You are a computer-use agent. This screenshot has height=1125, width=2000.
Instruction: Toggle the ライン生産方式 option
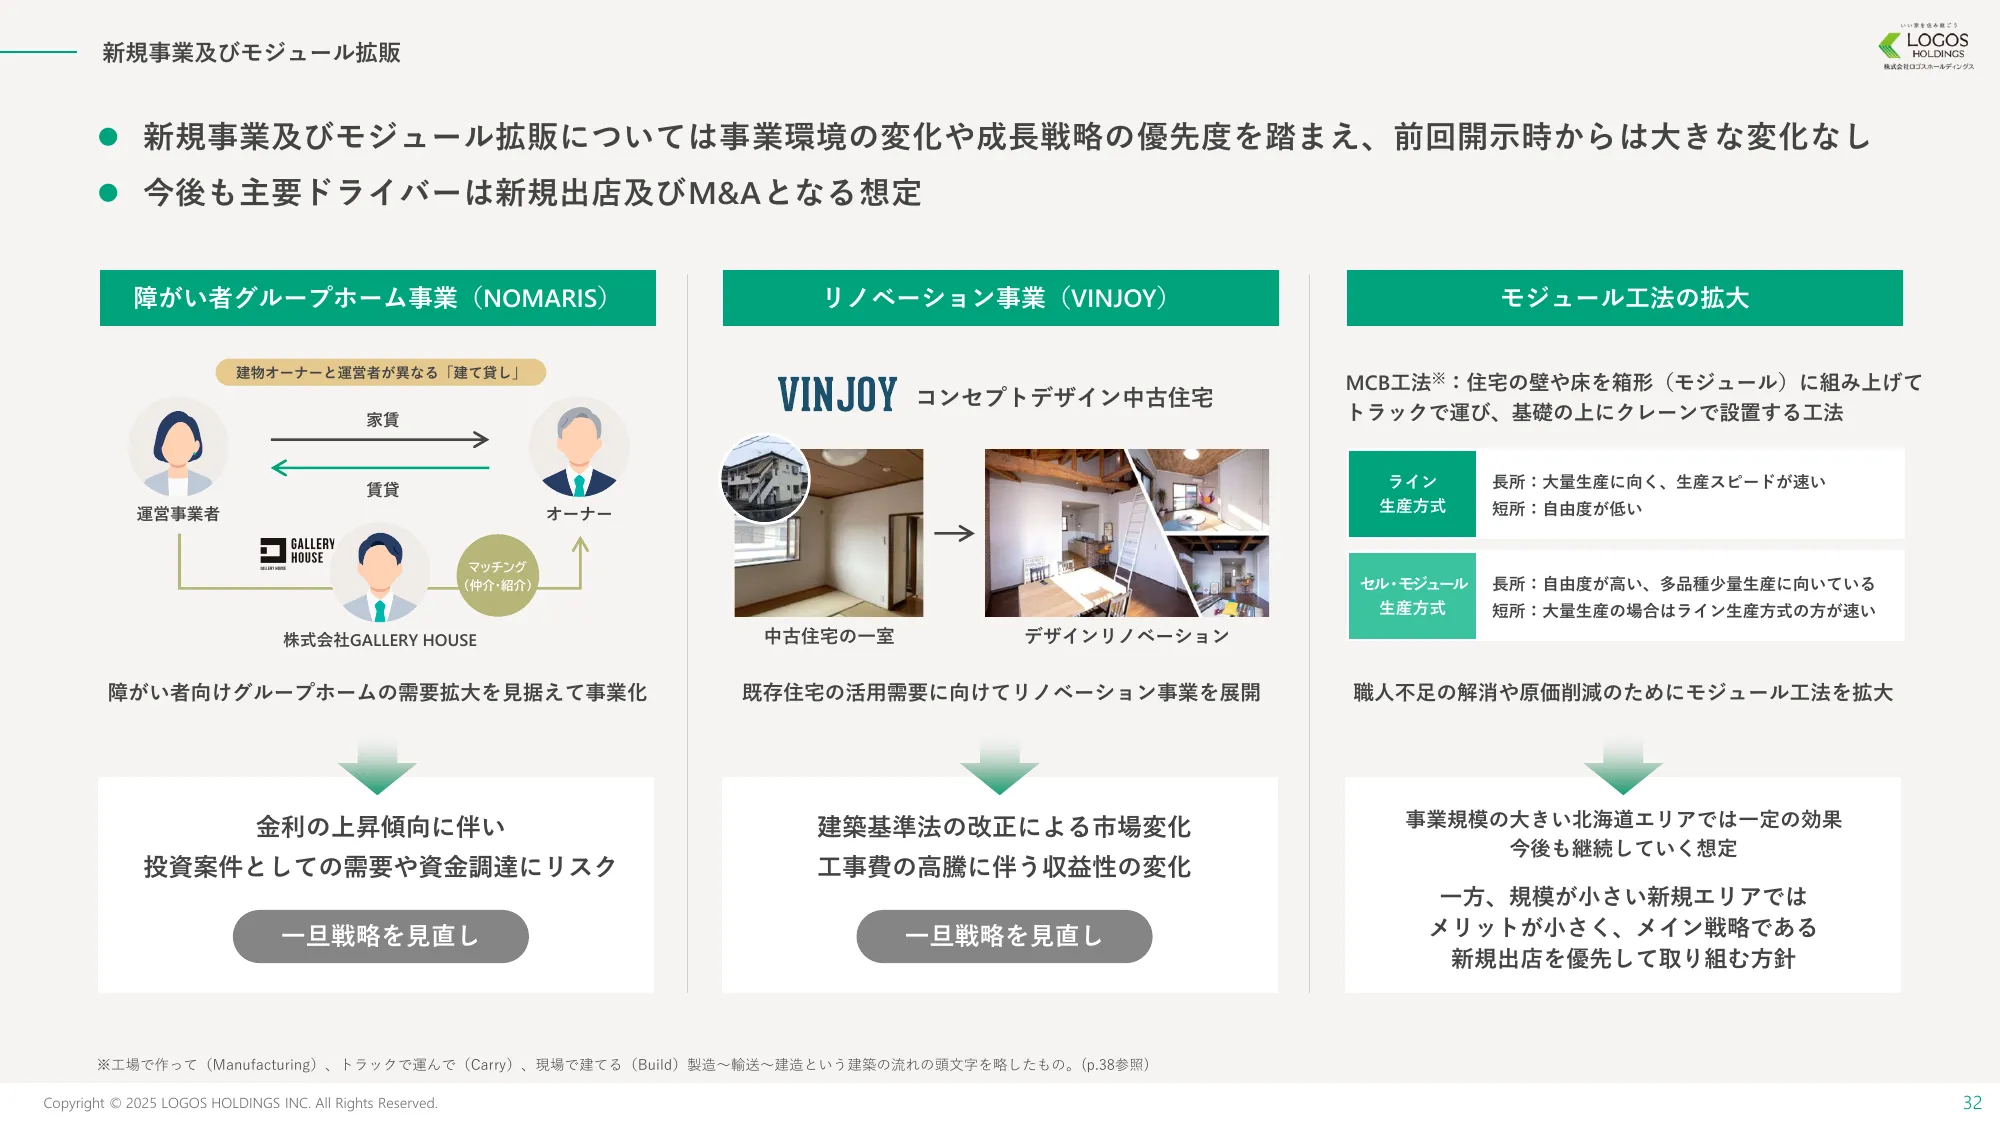pyautogui.click(x=1412, y=492)
